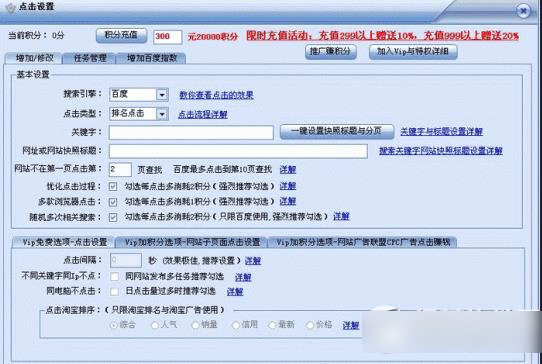Screen dimensions: 542x364
Task: Open the 增加百度指数 tab
Action: coord(152,58)
